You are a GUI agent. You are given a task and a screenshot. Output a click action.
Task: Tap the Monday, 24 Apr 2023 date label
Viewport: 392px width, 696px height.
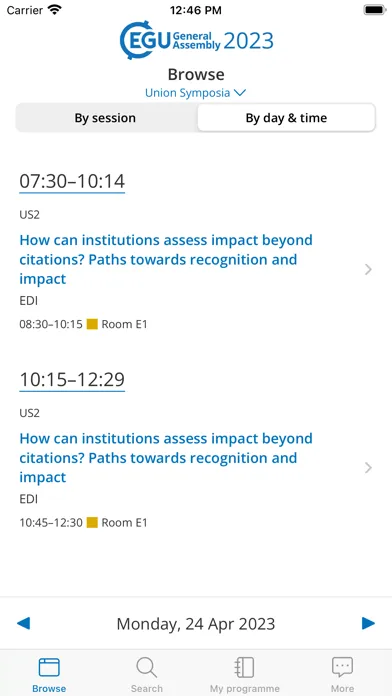point(196,624)
